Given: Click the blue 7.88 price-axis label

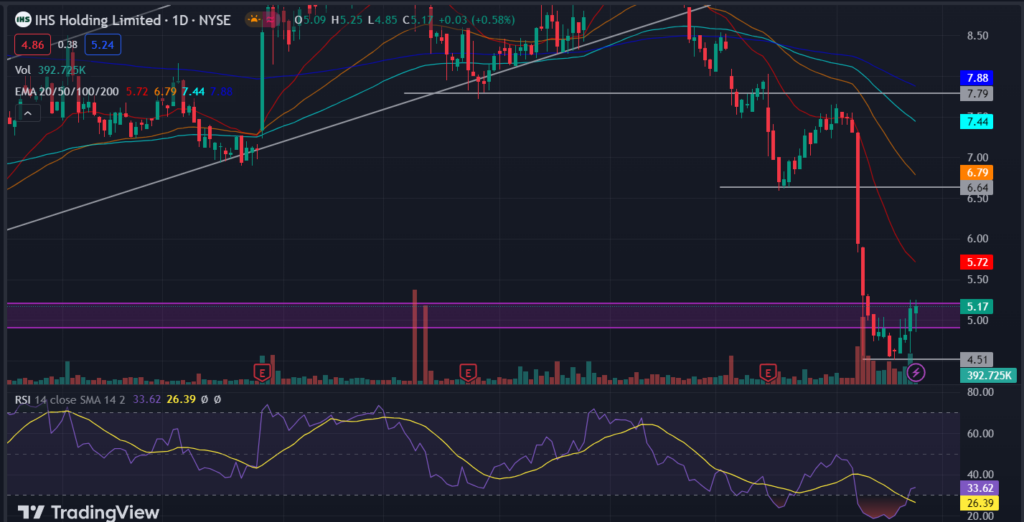Looking at the screenshot, I should [x=976, y=78].
